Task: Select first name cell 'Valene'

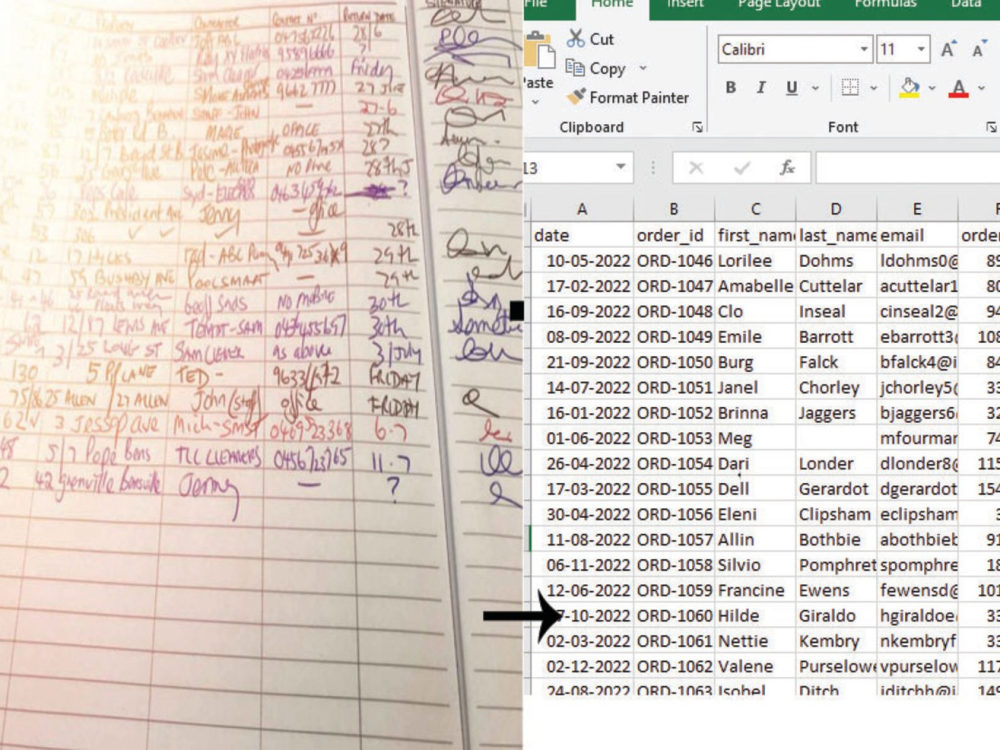Action: 755,666
